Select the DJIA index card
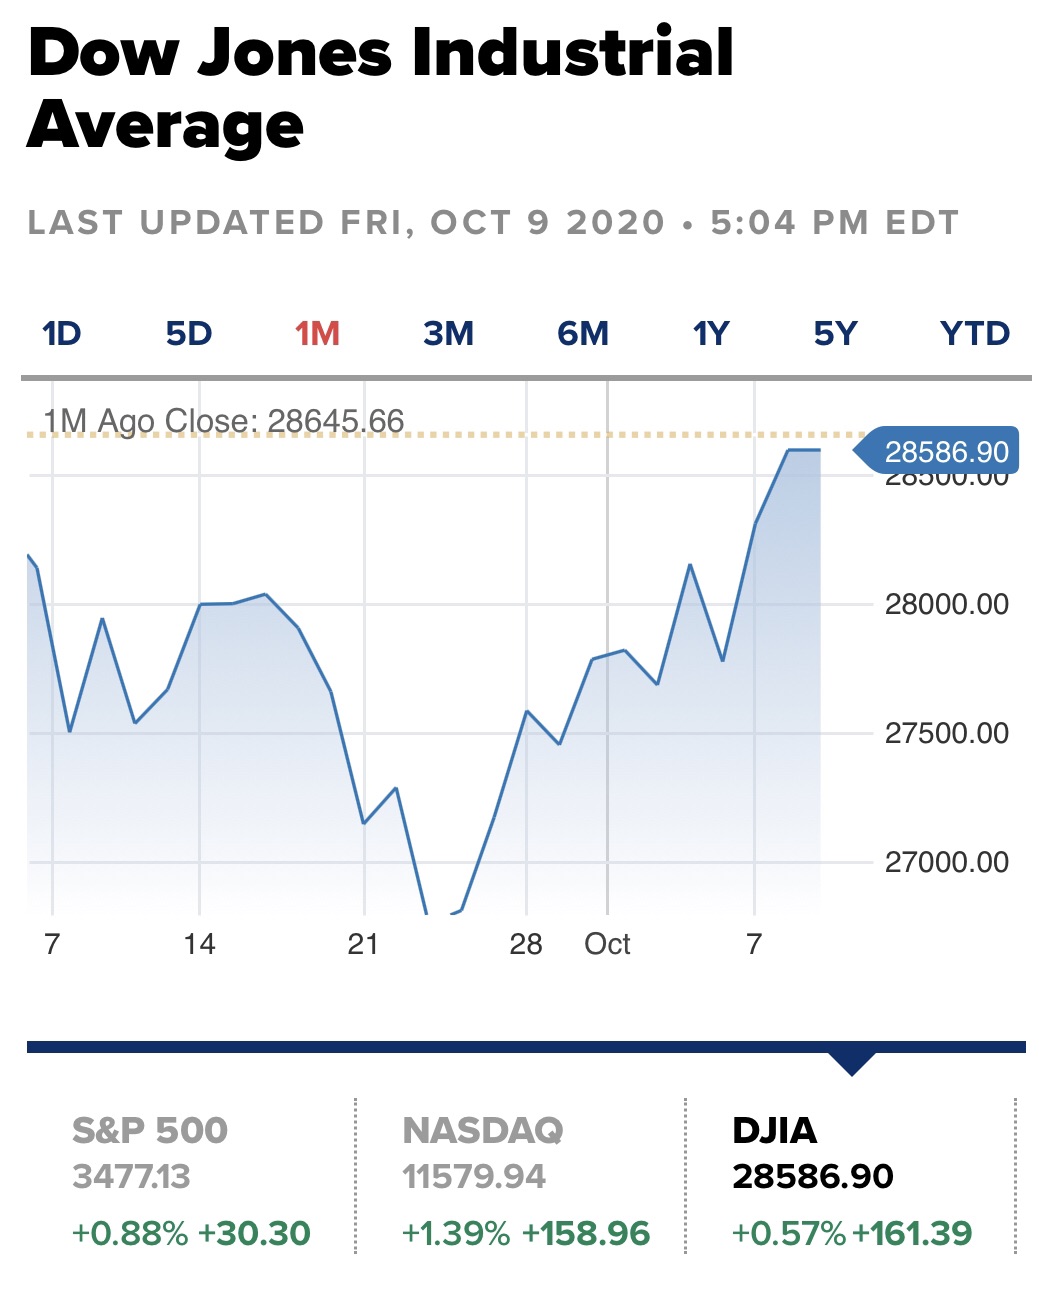1039x1300 pixels. click(851, 1178)
